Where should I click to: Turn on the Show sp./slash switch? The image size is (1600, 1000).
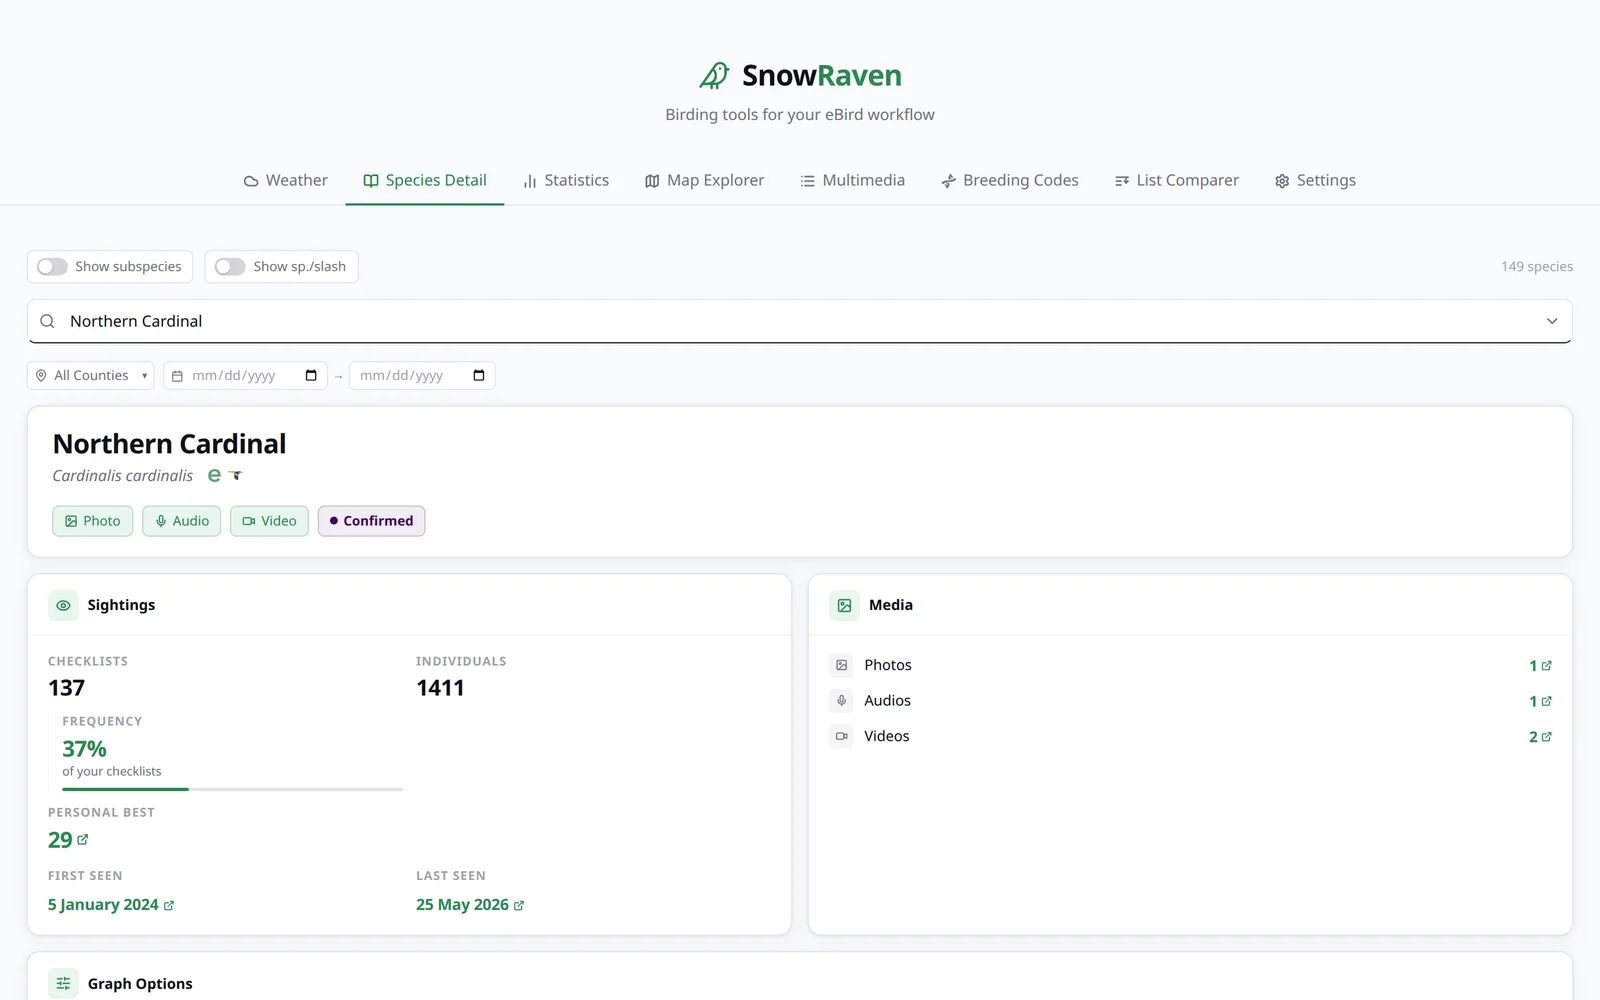coord(230,267)
